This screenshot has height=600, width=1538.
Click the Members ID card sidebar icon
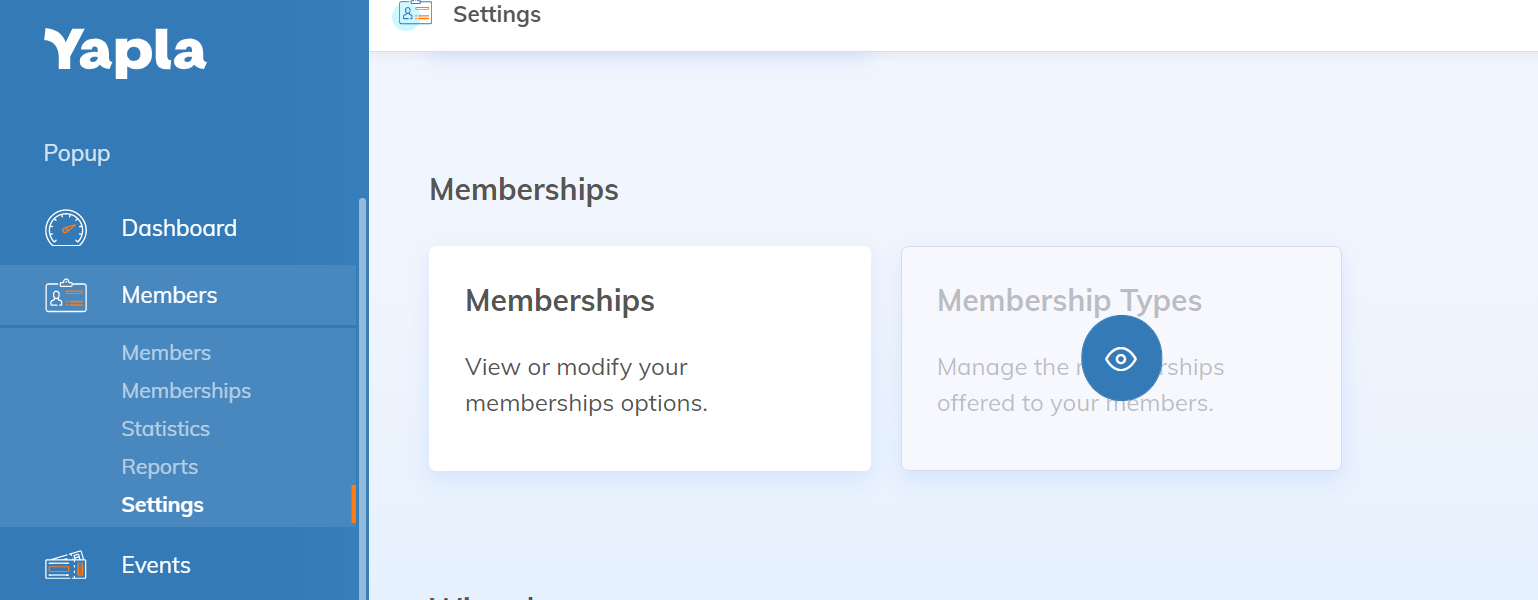click(x=66, y=296)
